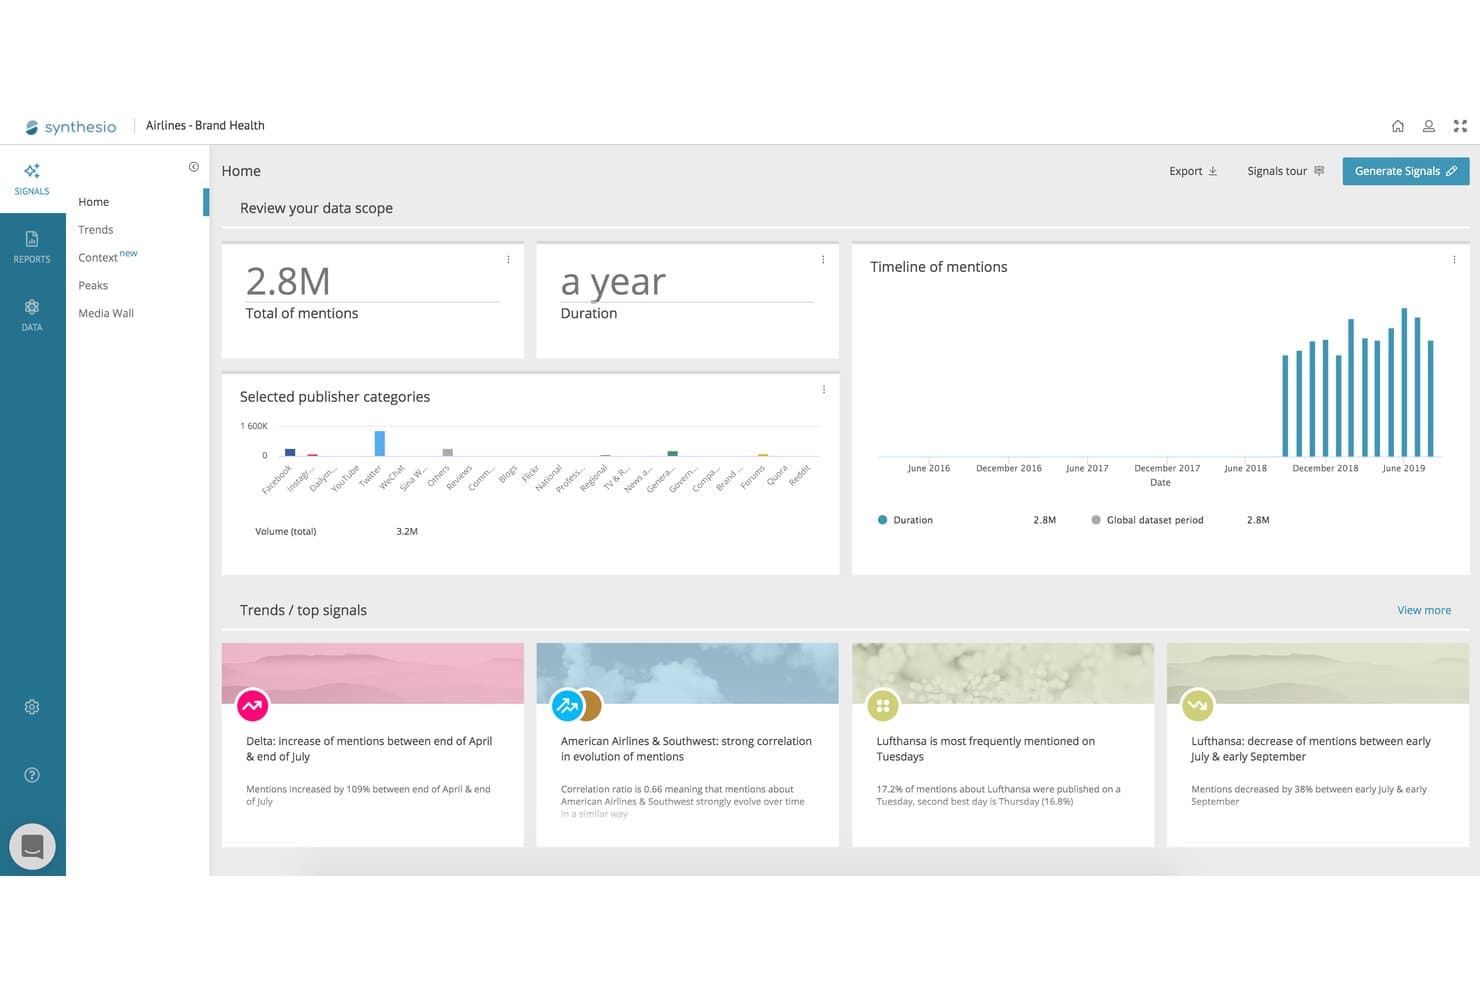This screenshot has width=1480, height=987.
Task: Open Lufthansa most mentioned on Tuesdays card
Action: coord(1003,745)
